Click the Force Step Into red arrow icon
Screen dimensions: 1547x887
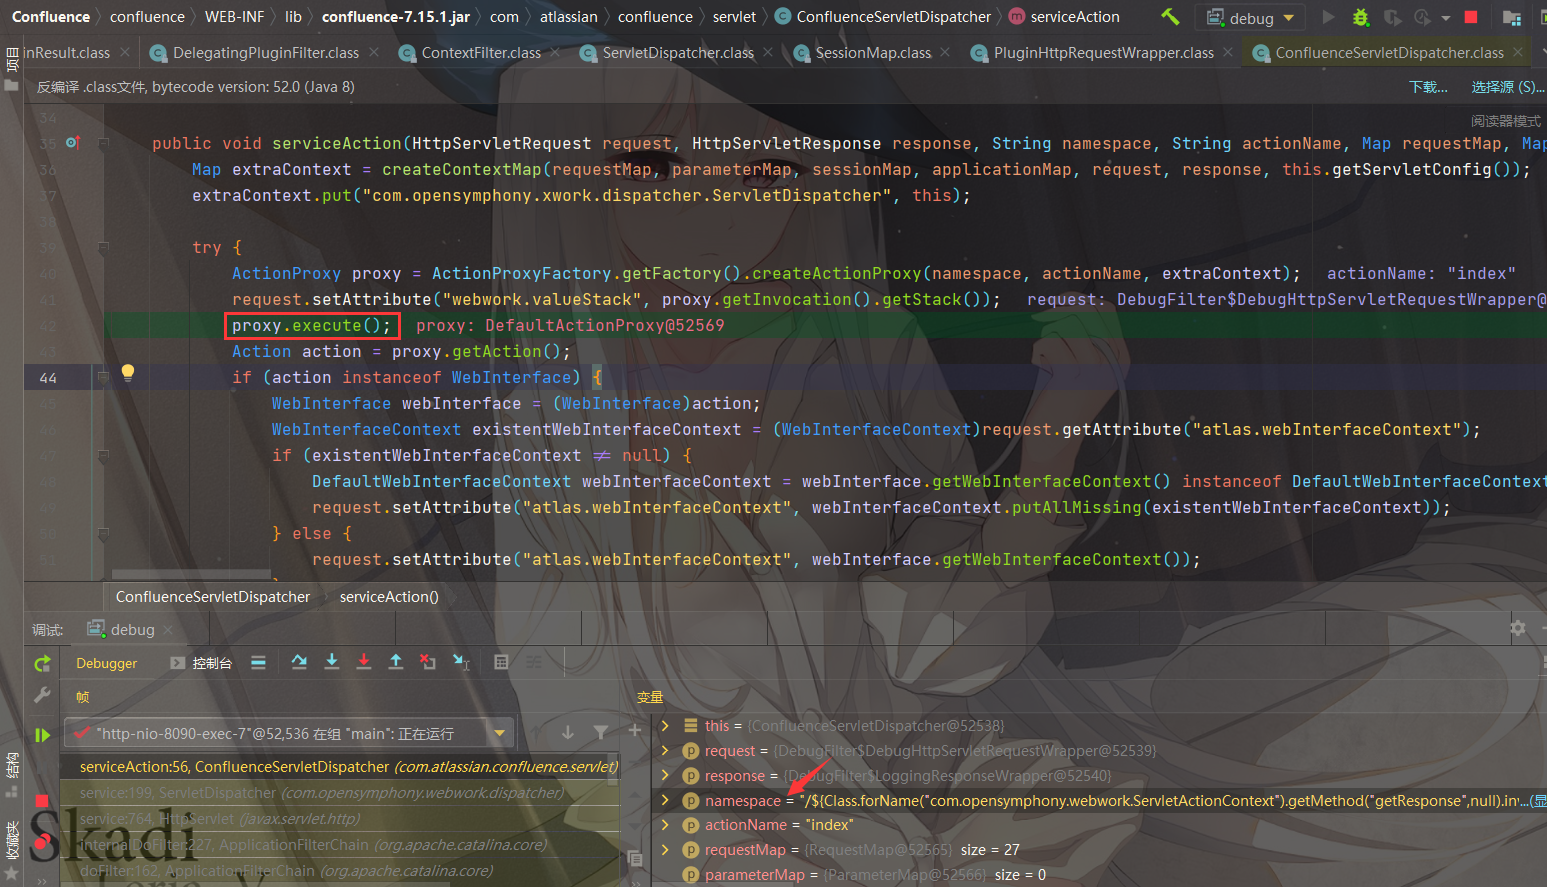point(364,662)
